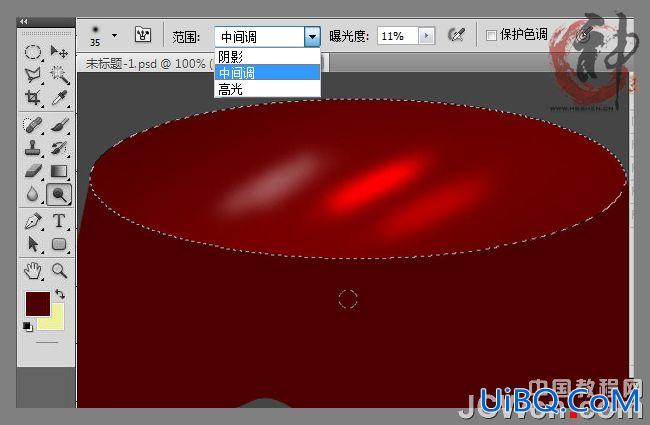Select the Rounded Rectangle shape tool
The image size is (650, 425).
[59, 244]
